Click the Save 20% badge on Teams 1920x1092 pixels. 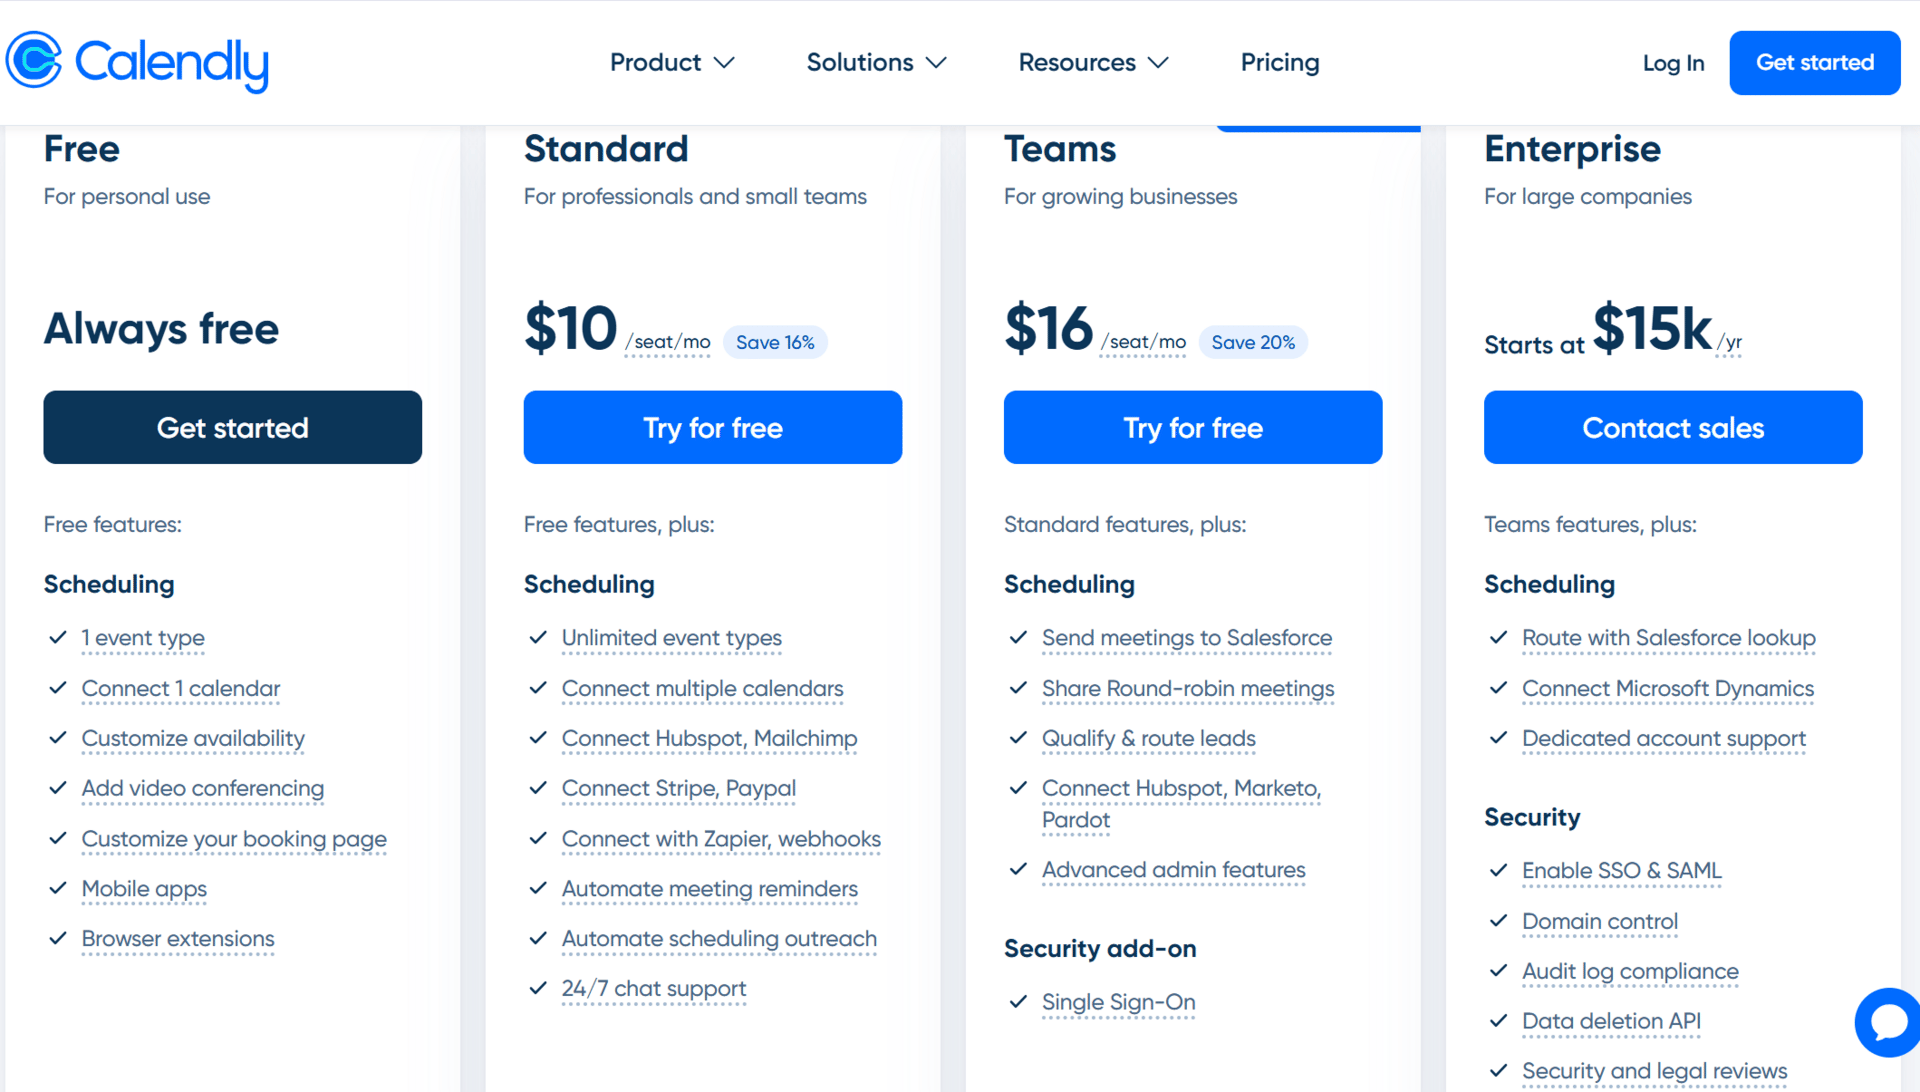tap(1253, 342)
